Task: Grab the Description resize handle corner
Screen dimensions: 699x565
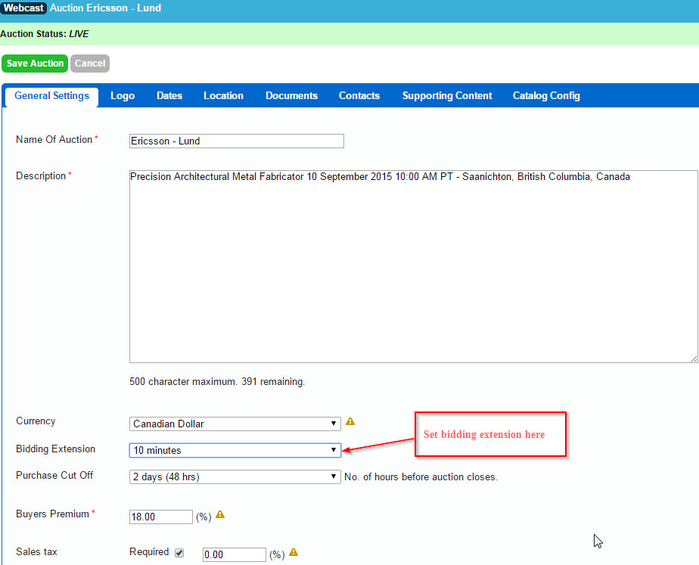Action: [694, 359]
